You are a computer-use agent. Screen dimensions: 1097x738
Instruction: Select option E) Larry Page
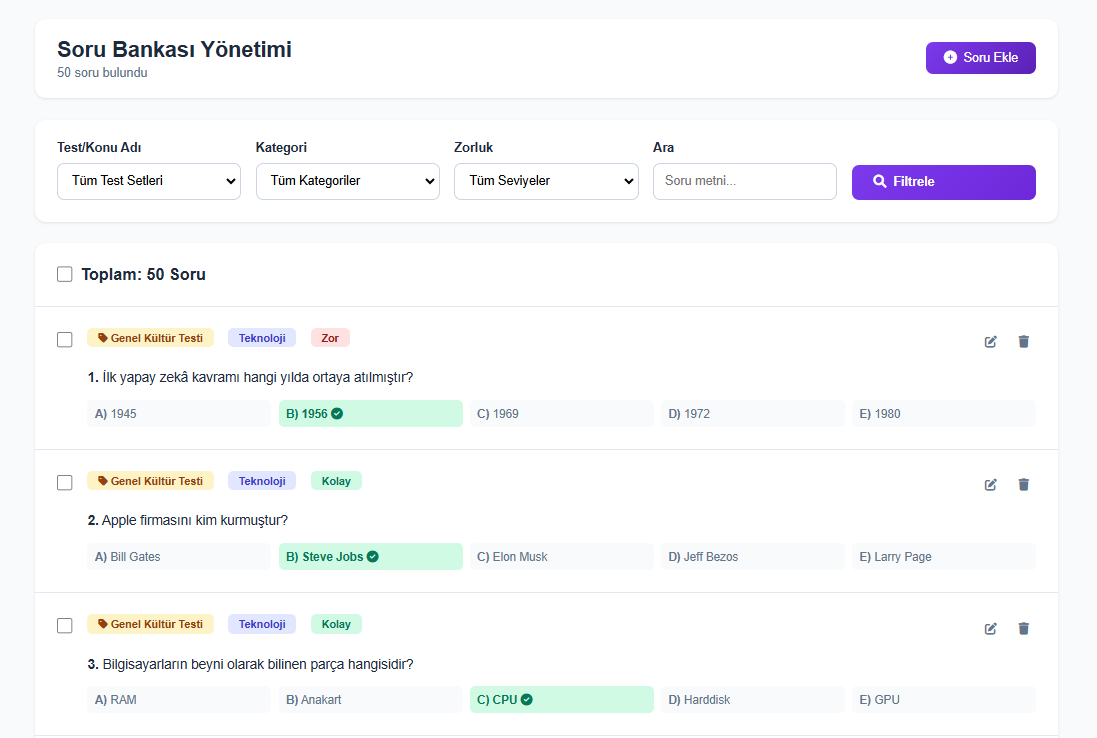coord(944,557)
